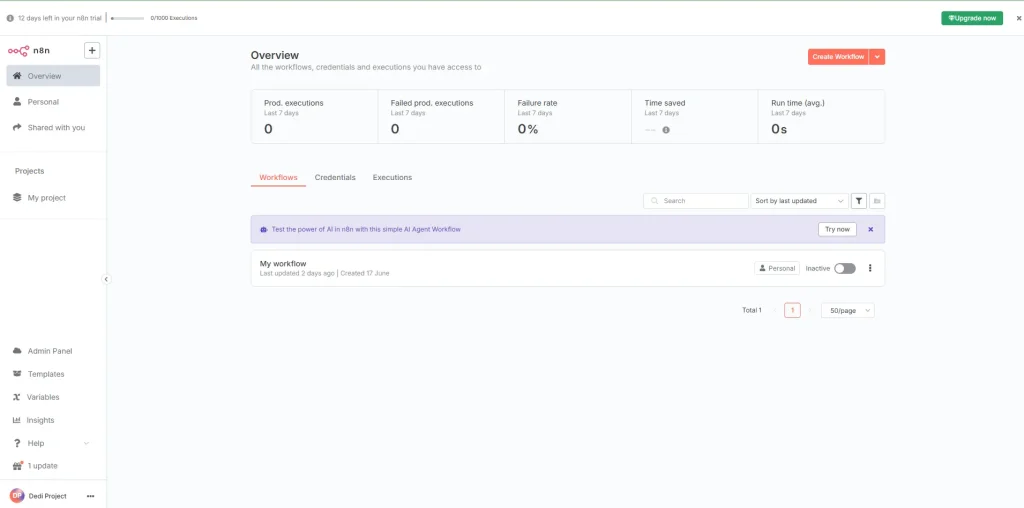
Task: Click the executions usage progress bar
Action: (x=128, y=18)
